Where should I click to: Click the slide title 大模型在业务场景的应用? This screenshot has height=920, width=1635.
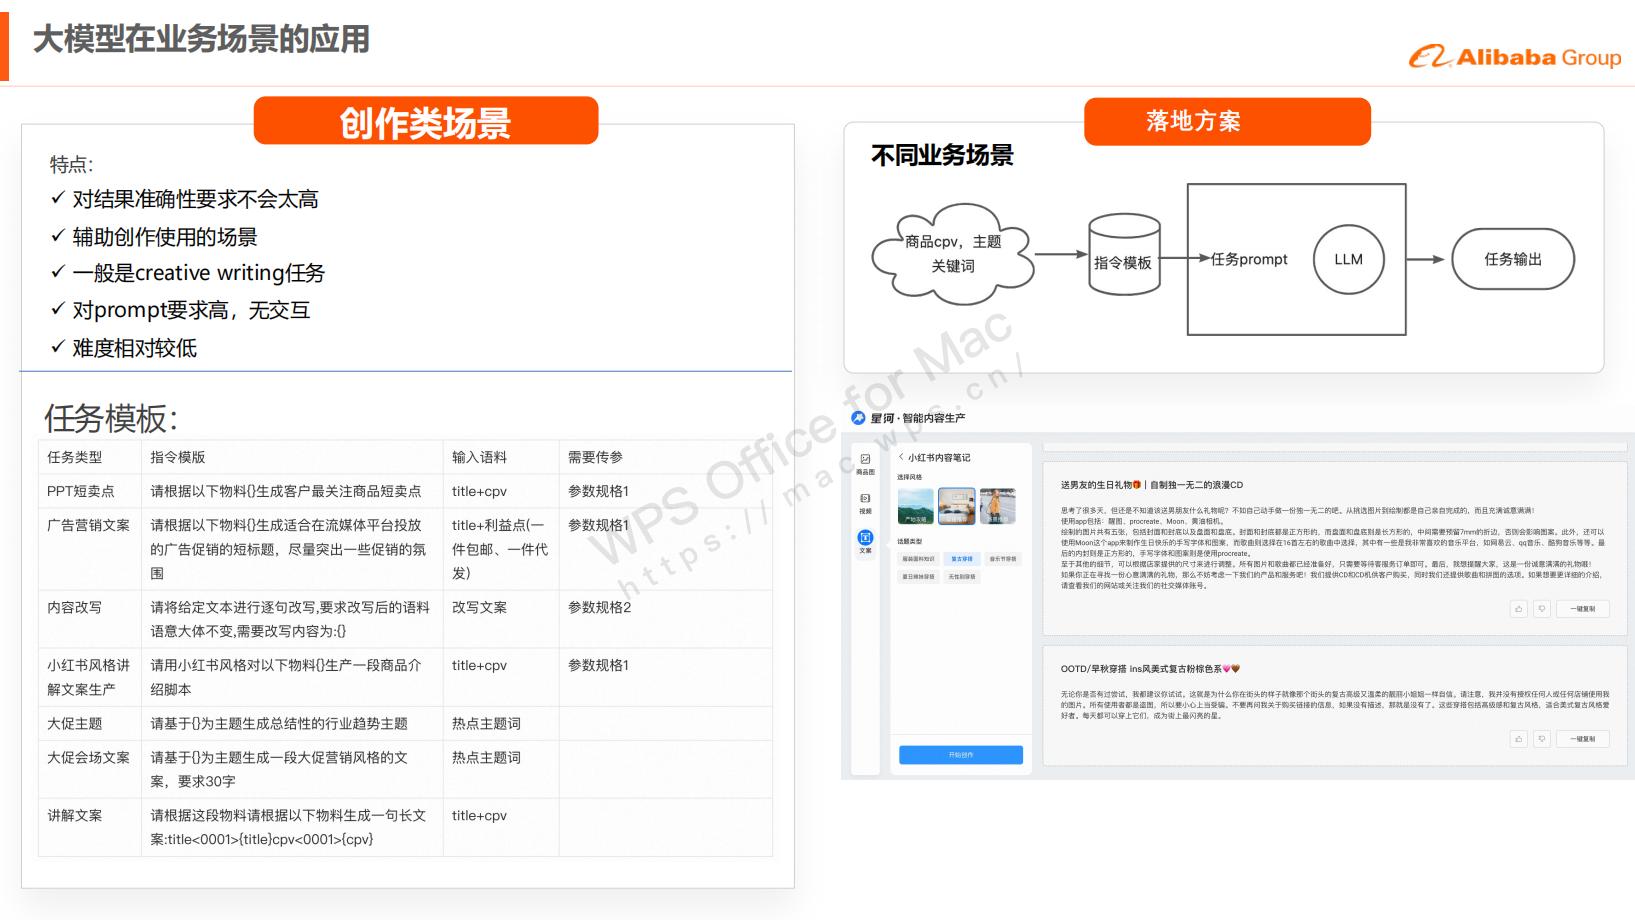pos(201,39)
